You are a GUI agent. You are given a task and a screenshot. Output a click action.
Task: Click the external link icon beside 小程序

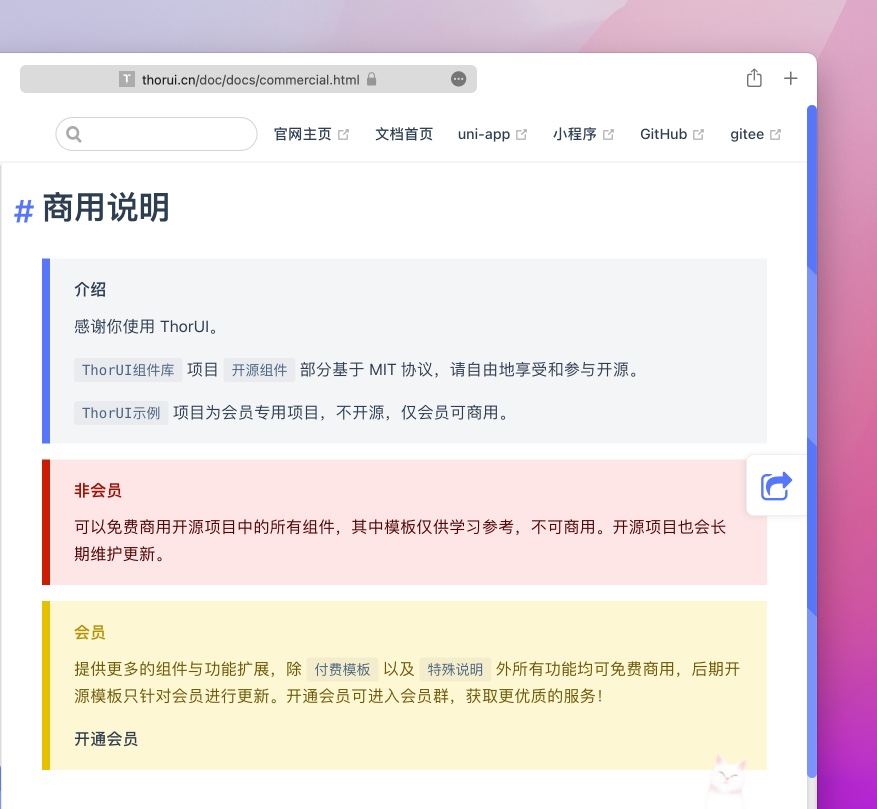pos(609,135)
